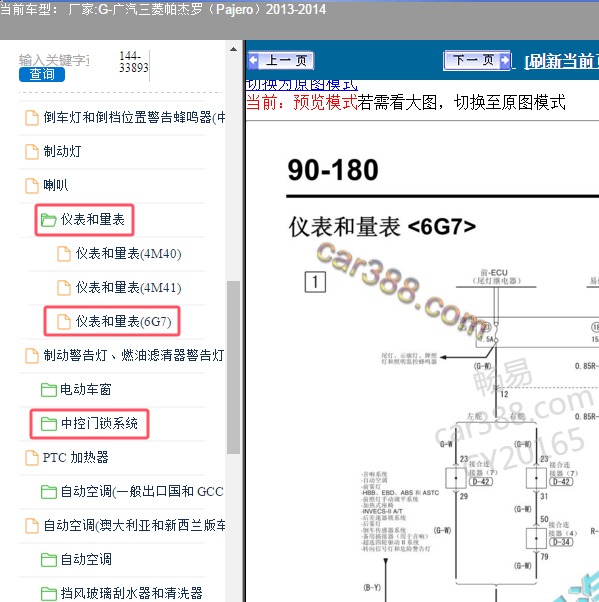This screenshot has height=602, width=599.
Task: Click the left arrow icon on 上一页
Action: tap(253, 60)
